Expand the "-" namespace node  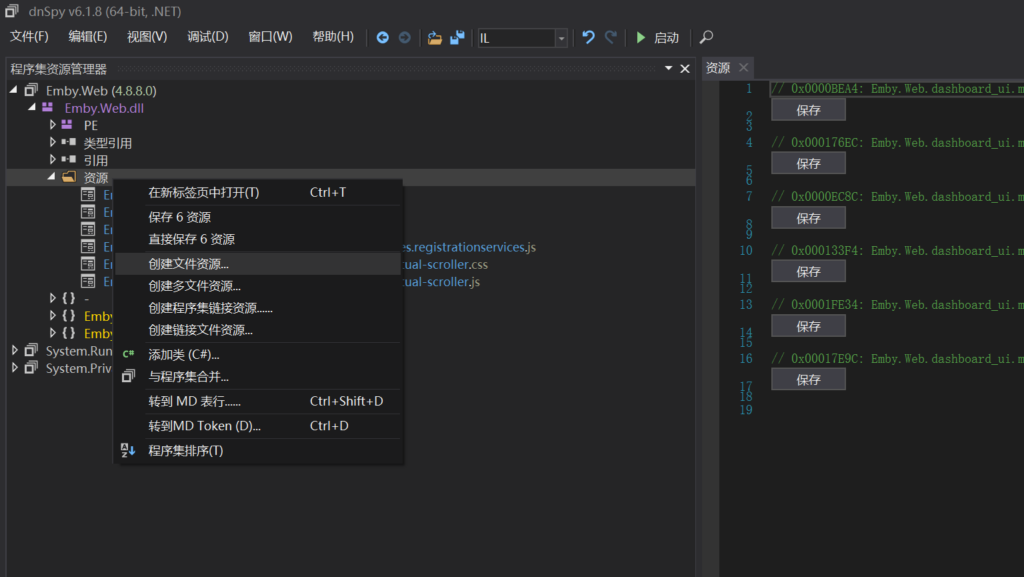tap(52, 298)
